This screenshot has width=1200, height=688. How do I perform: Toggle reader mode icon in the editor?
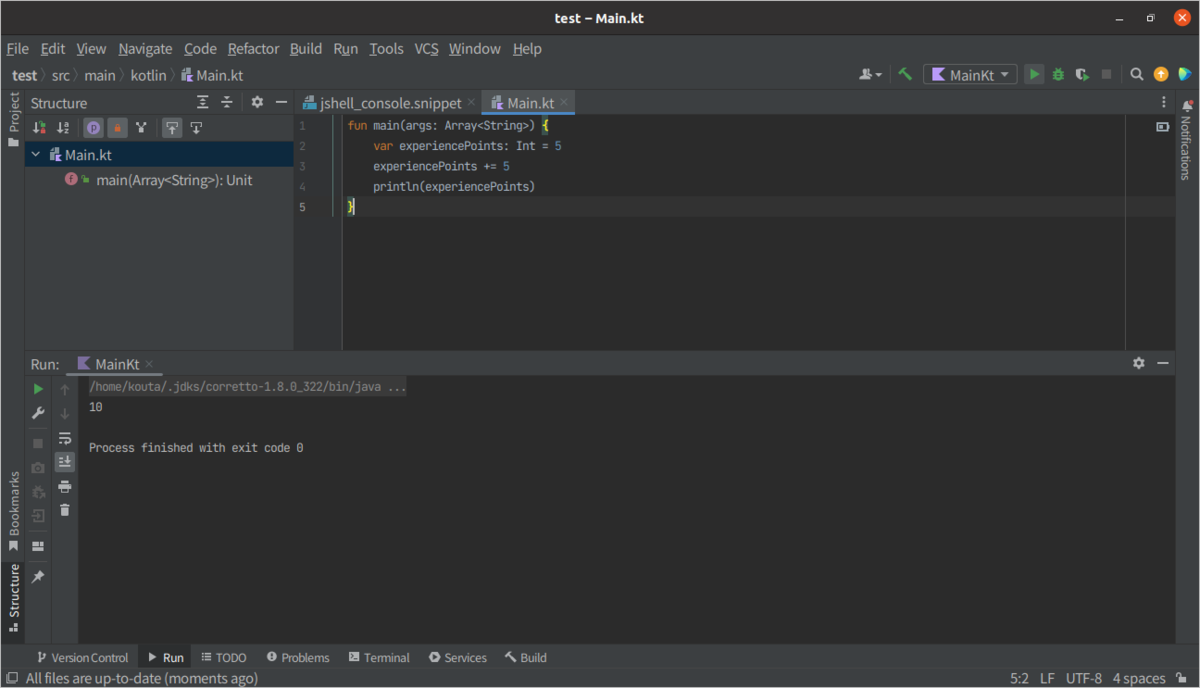(x=1162, y=127)
